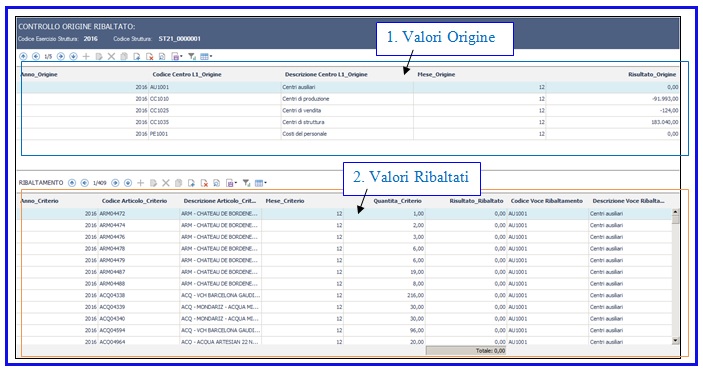The height and width of the screenshot is (370, 703).
Task: Sort by Codice Articolo_Criterio column header
Action: [x=135, y=201]
